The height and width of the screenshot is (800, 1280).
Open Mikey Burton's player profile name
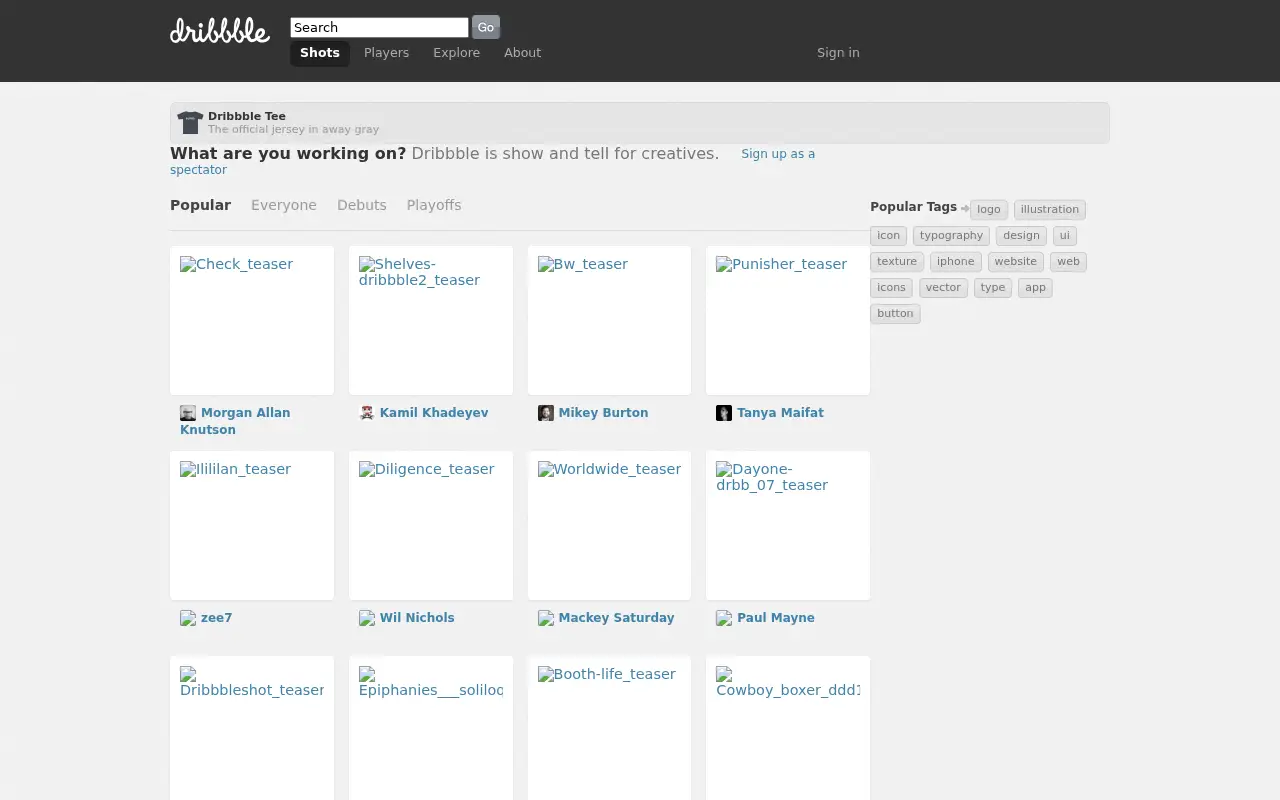[x=603, y=413]
